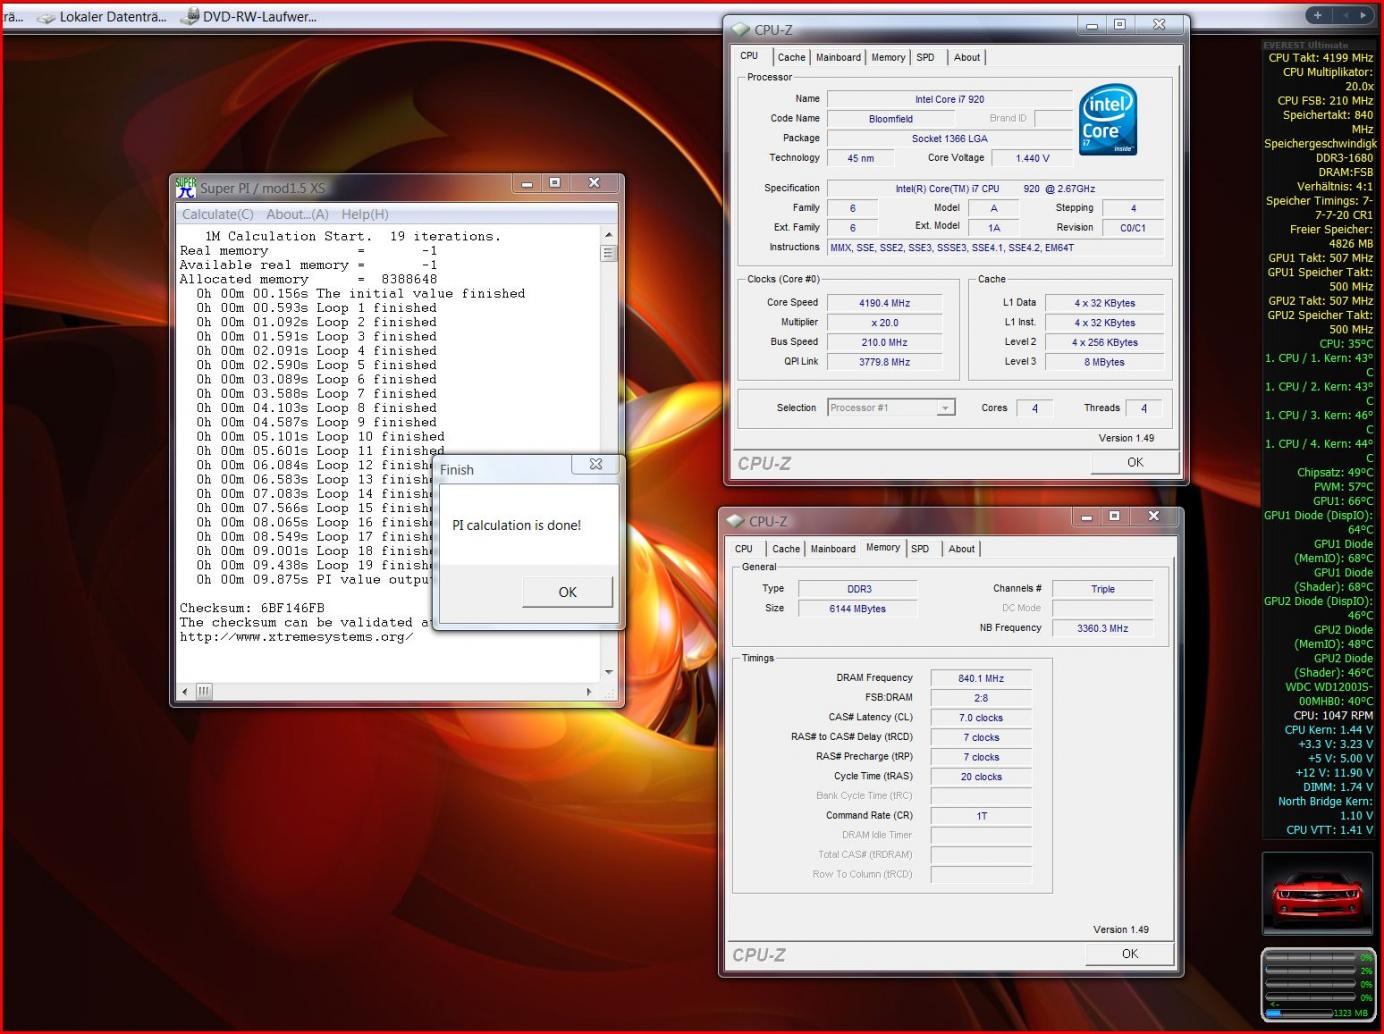Click the Loop 9 finished line in Super PI
The width and height of the screenshot is (1384, 1034).
tap(316, 422)
